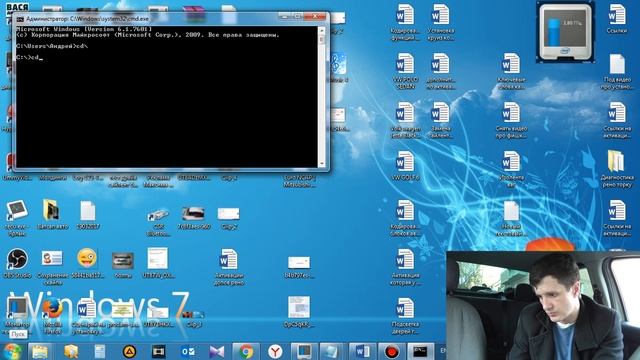
Task: Select the Установка круиз Word document
Action: pos(440,22)
